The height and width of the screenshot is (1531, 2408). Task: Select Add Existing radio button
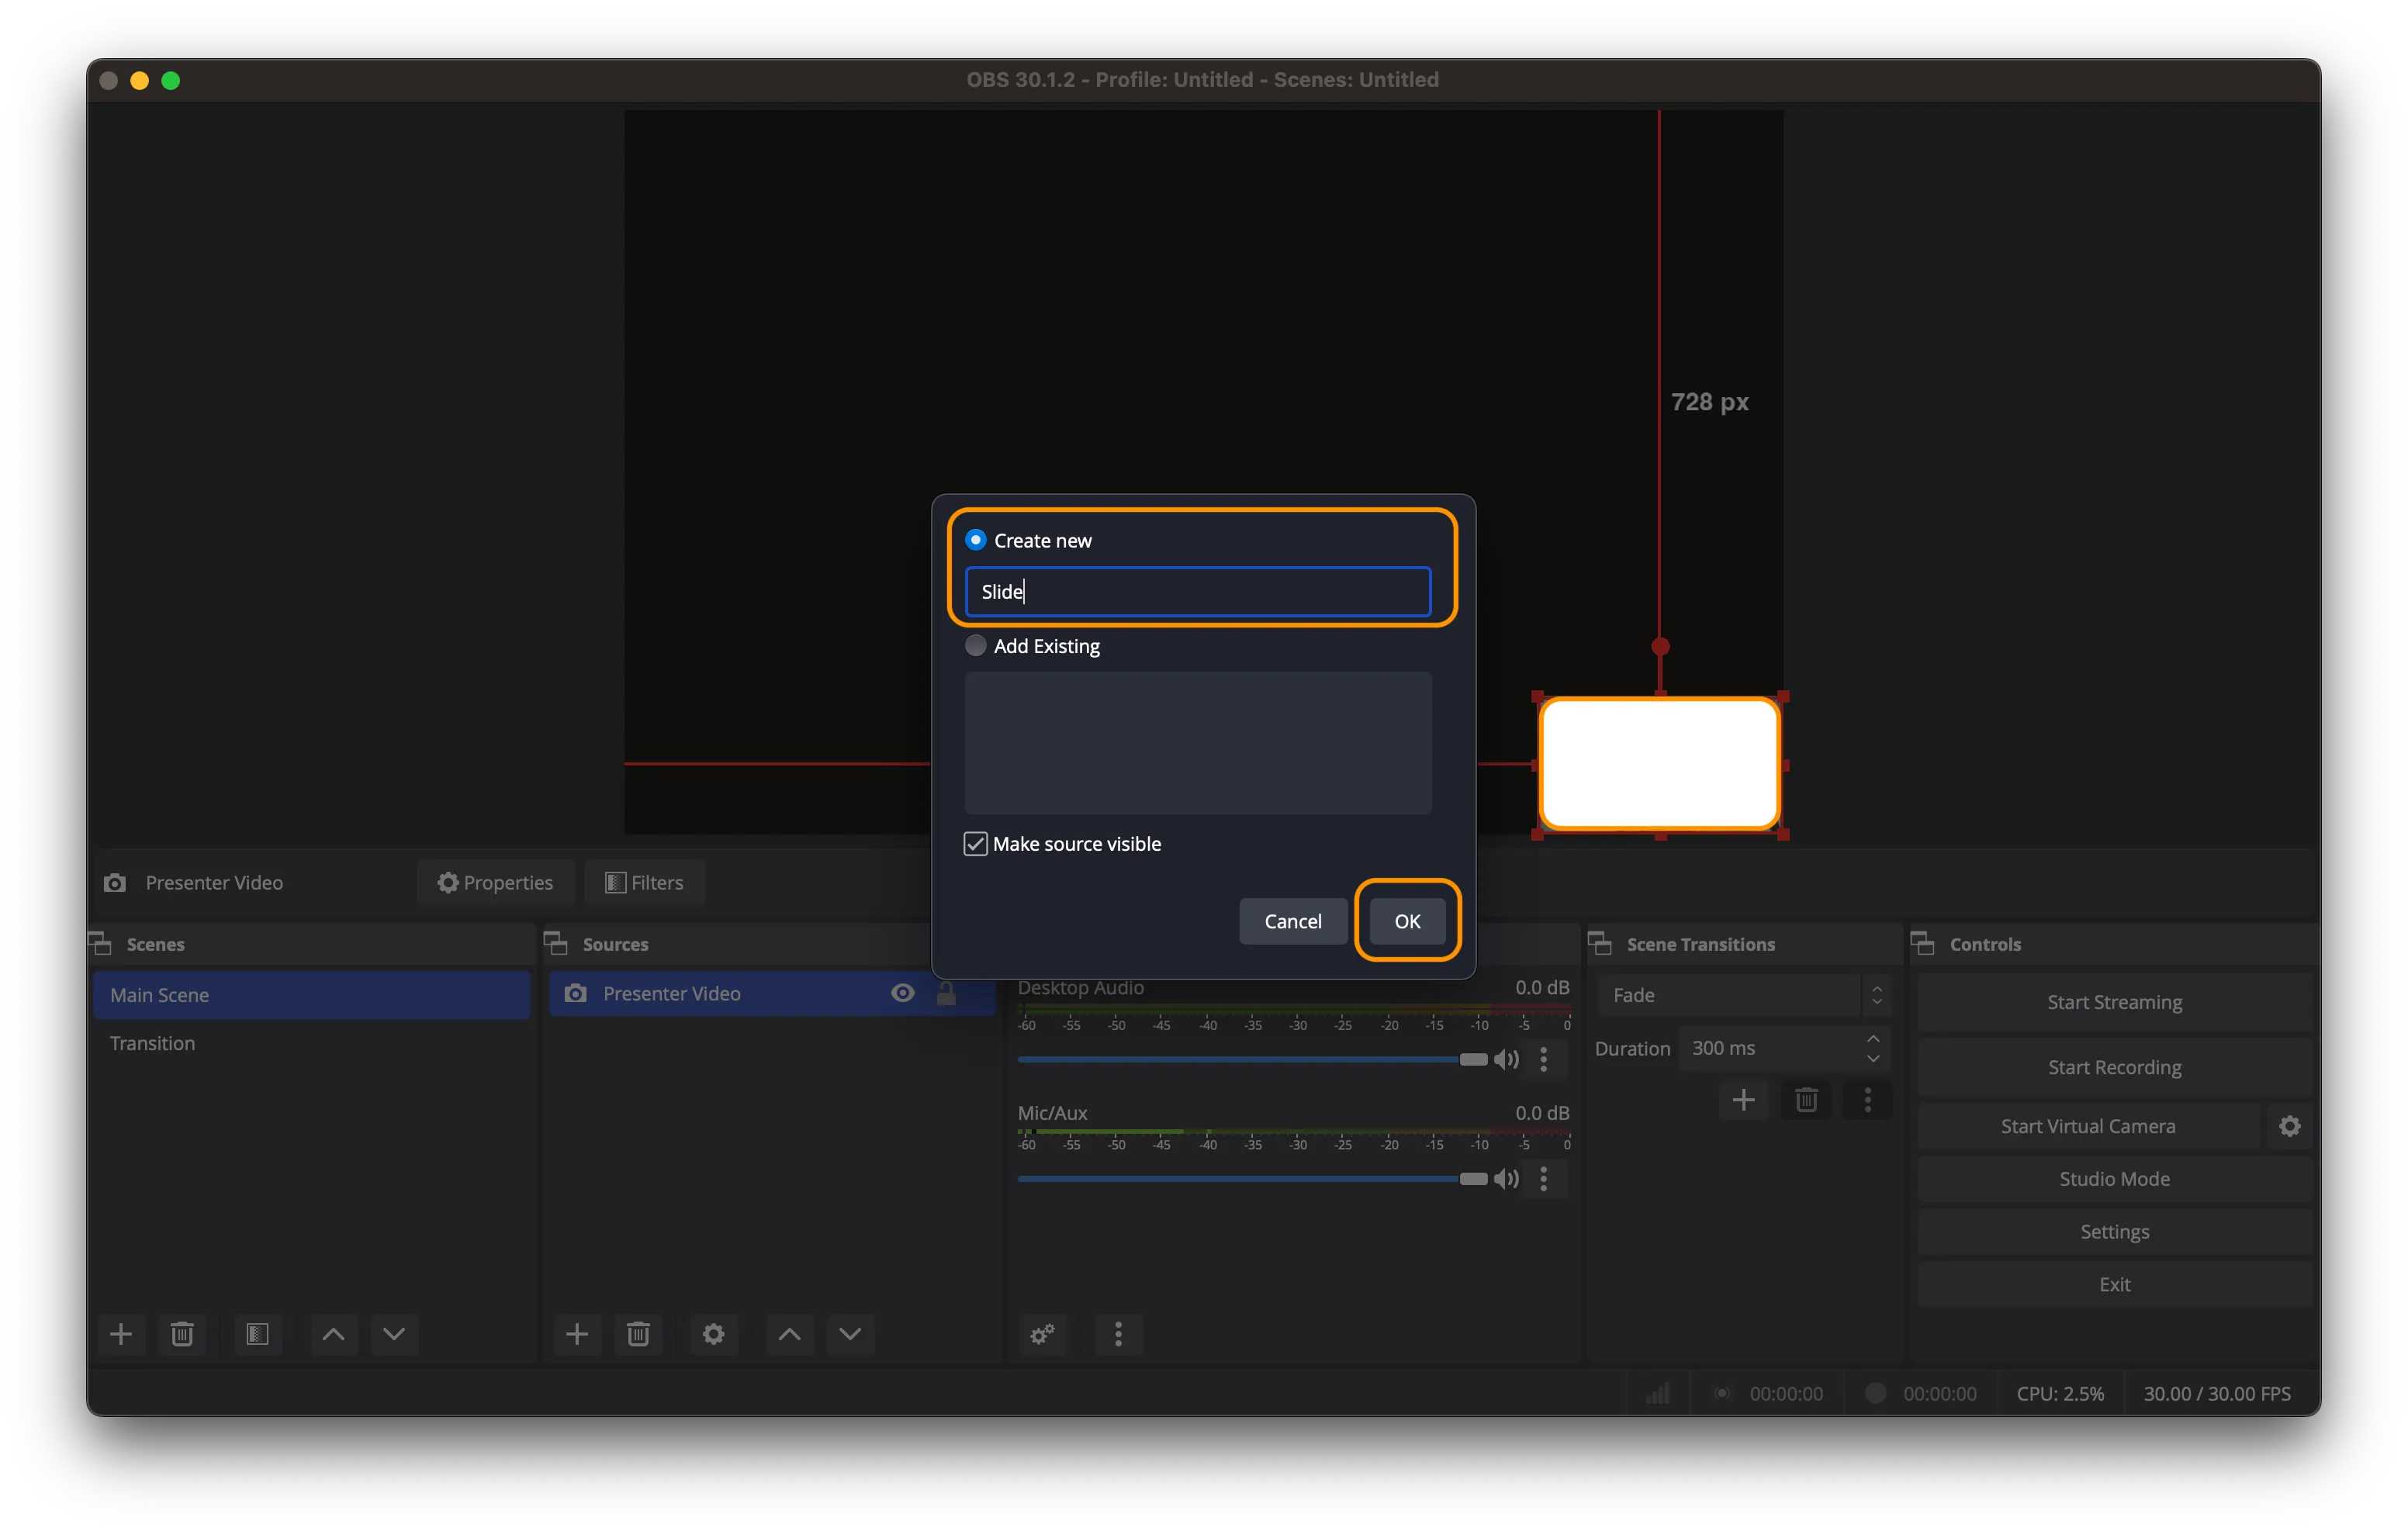click(x=975, y=646)
